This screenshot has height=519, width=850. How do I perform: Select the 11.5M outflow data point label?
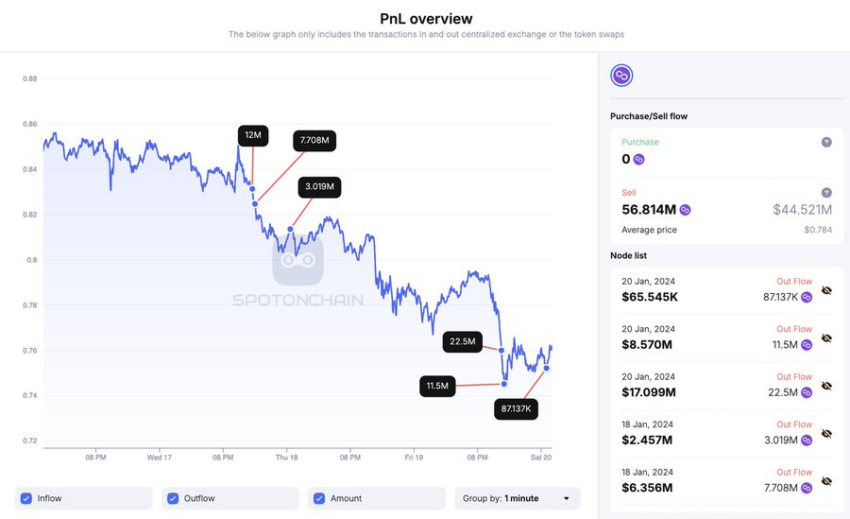[x=437, y=386]
